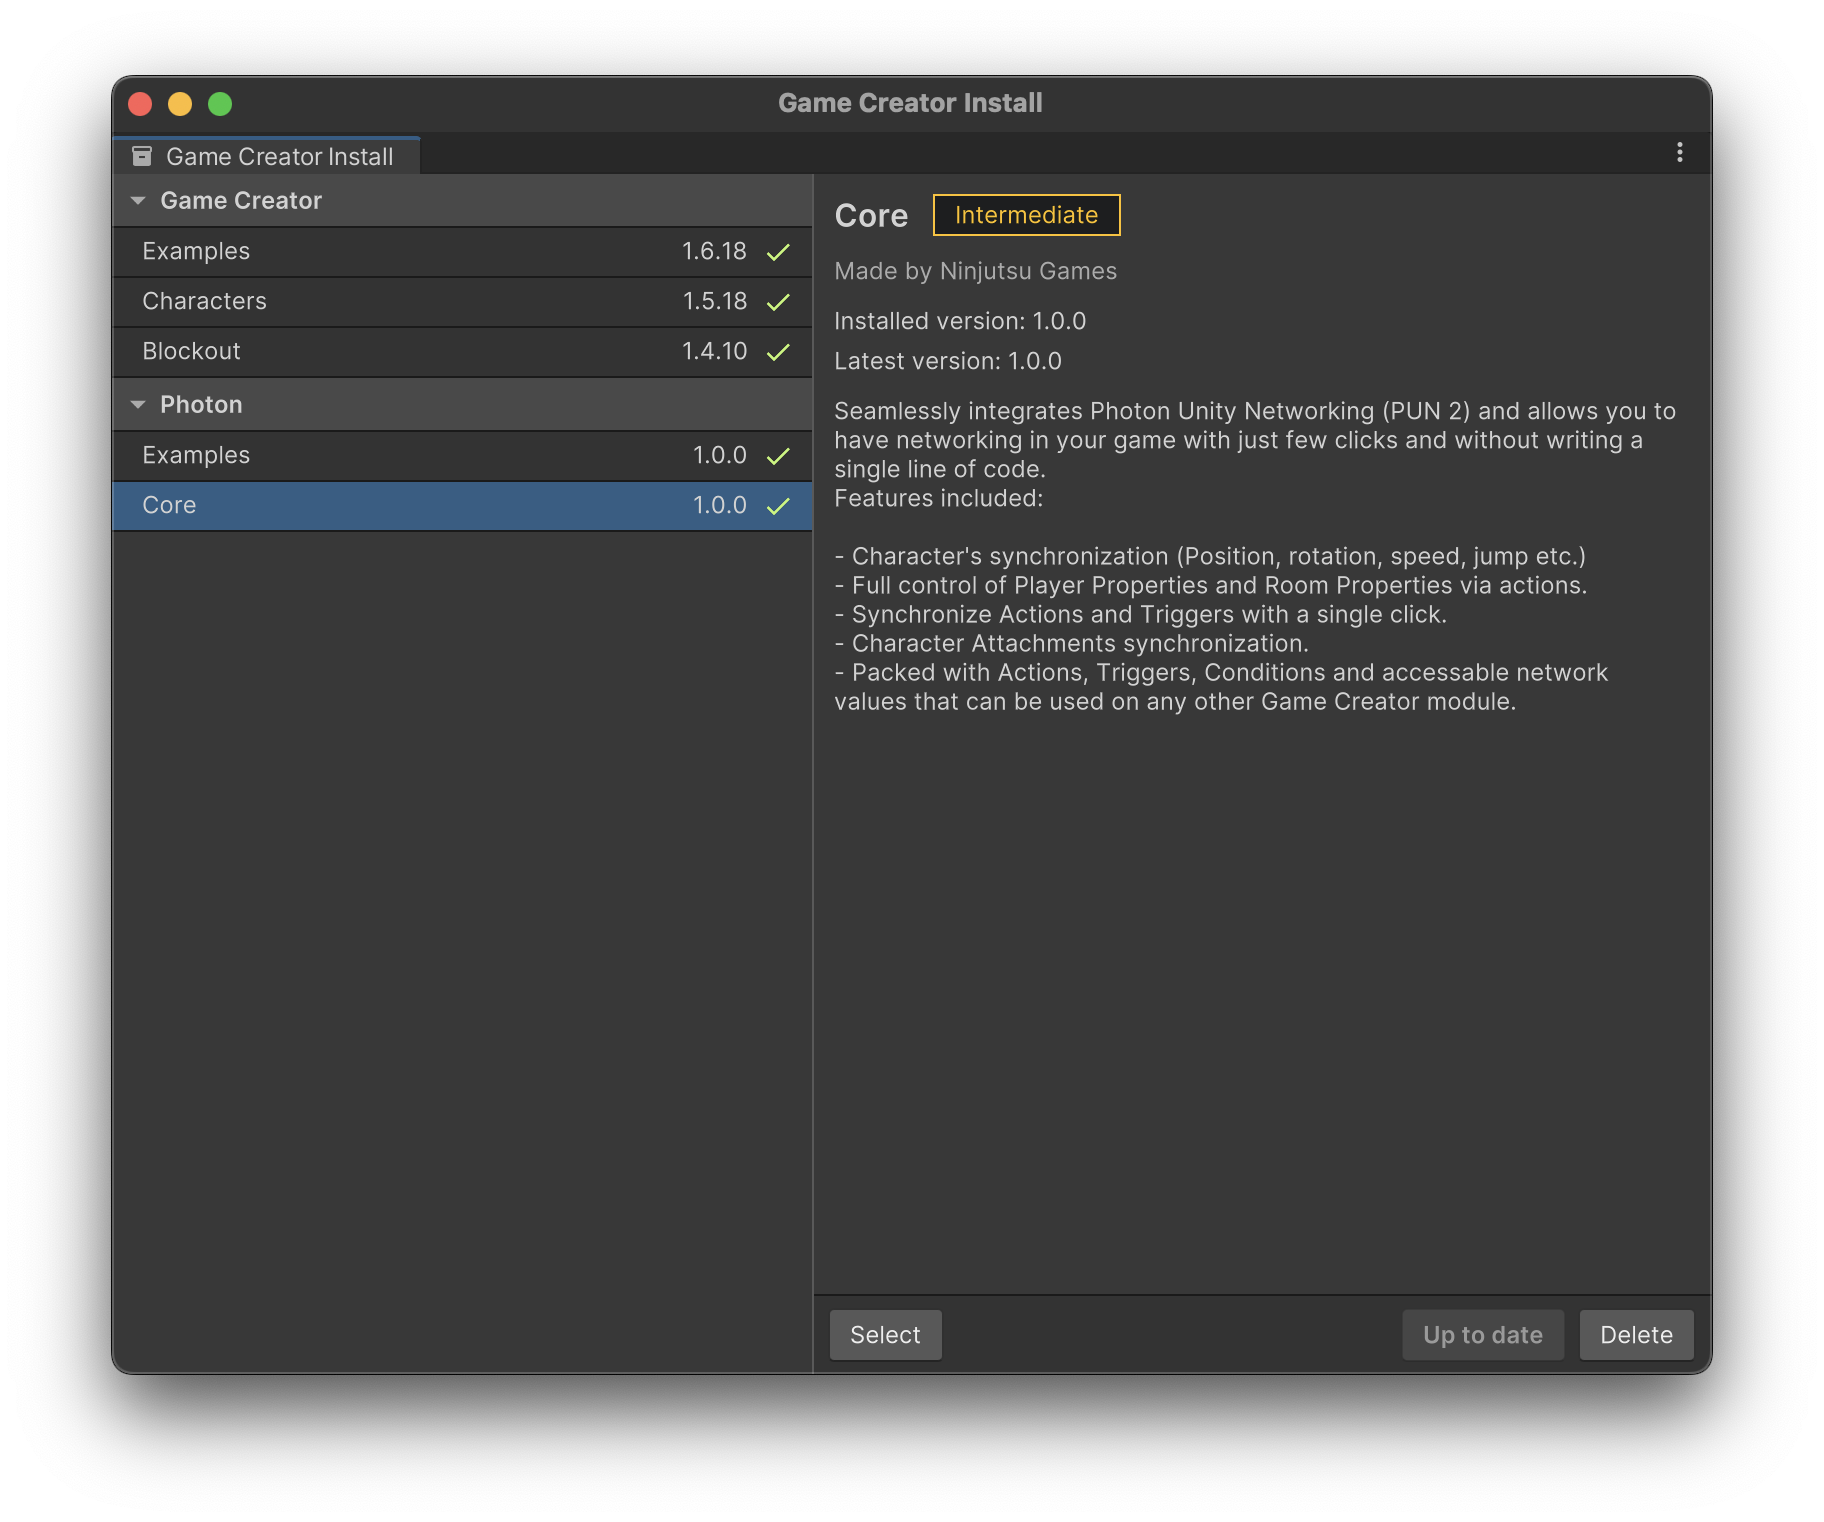Screen dimensions: 1824x1522
Task: Collapse the Photon section arrow
Action: 138,405
